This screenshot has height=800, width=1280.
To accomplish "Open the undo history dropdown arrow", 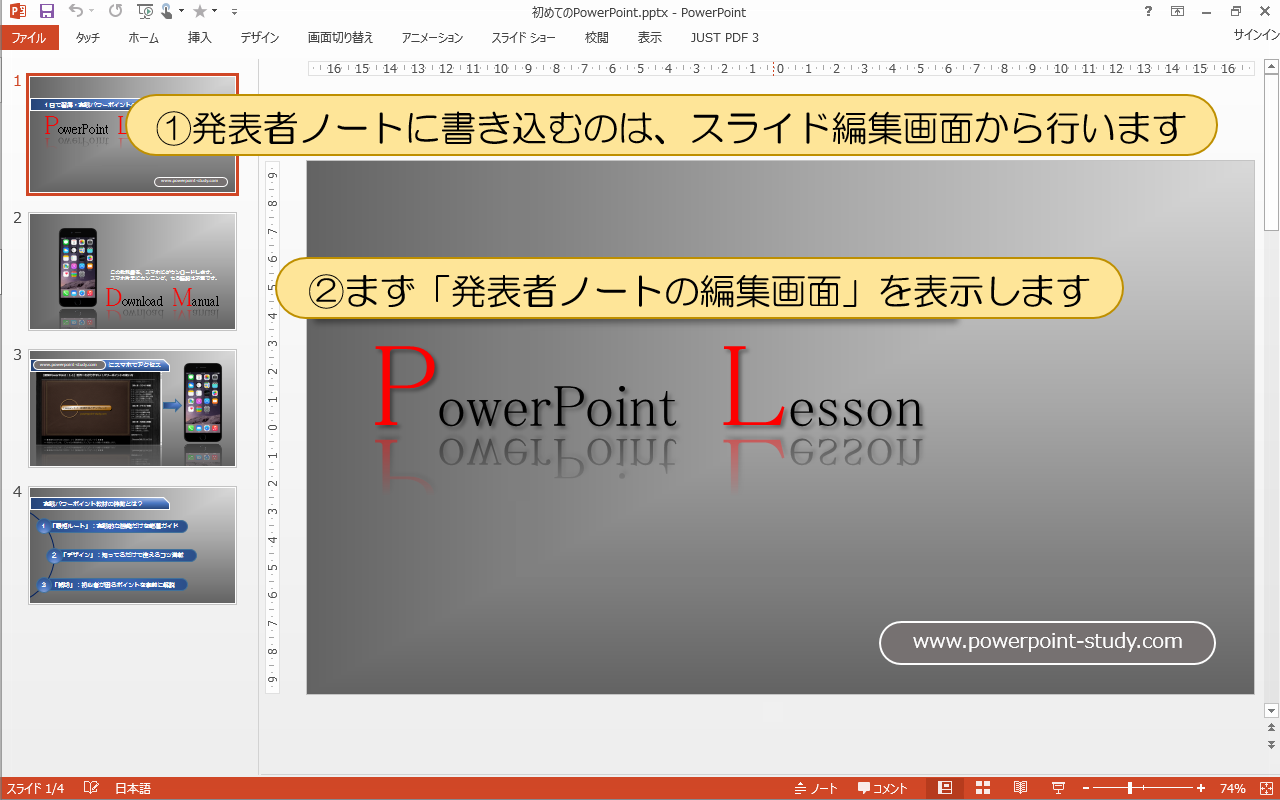I will pos(92,12).
